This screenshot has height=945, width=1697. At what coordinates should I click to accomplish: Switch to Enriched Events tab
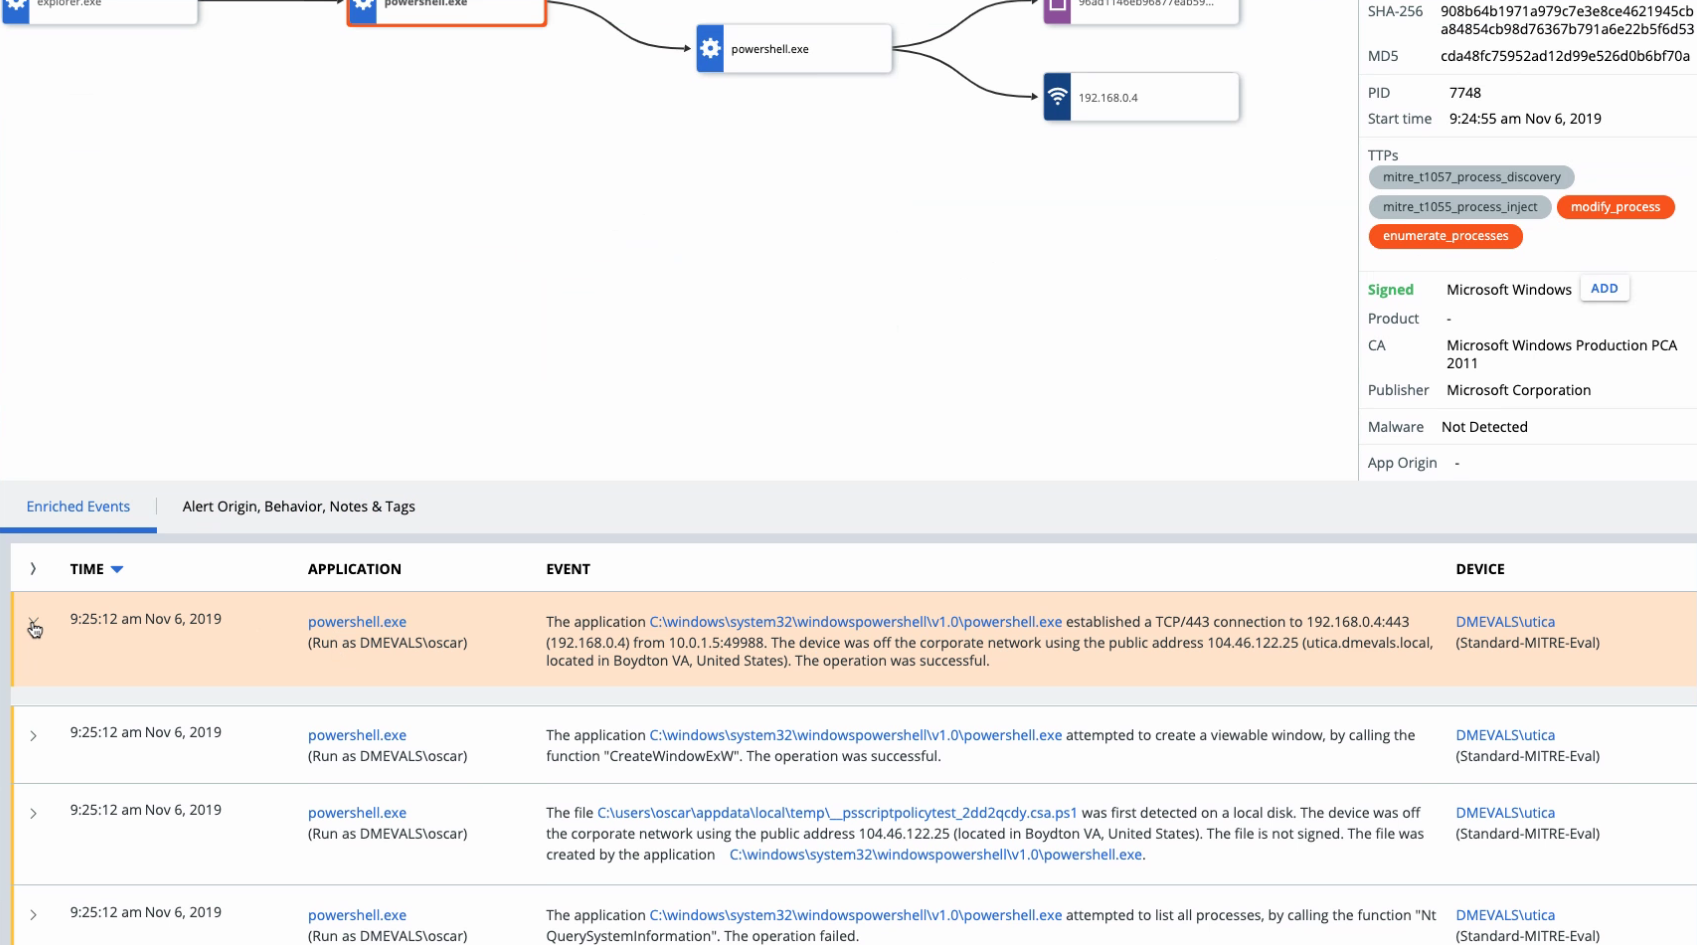(78, 507)
